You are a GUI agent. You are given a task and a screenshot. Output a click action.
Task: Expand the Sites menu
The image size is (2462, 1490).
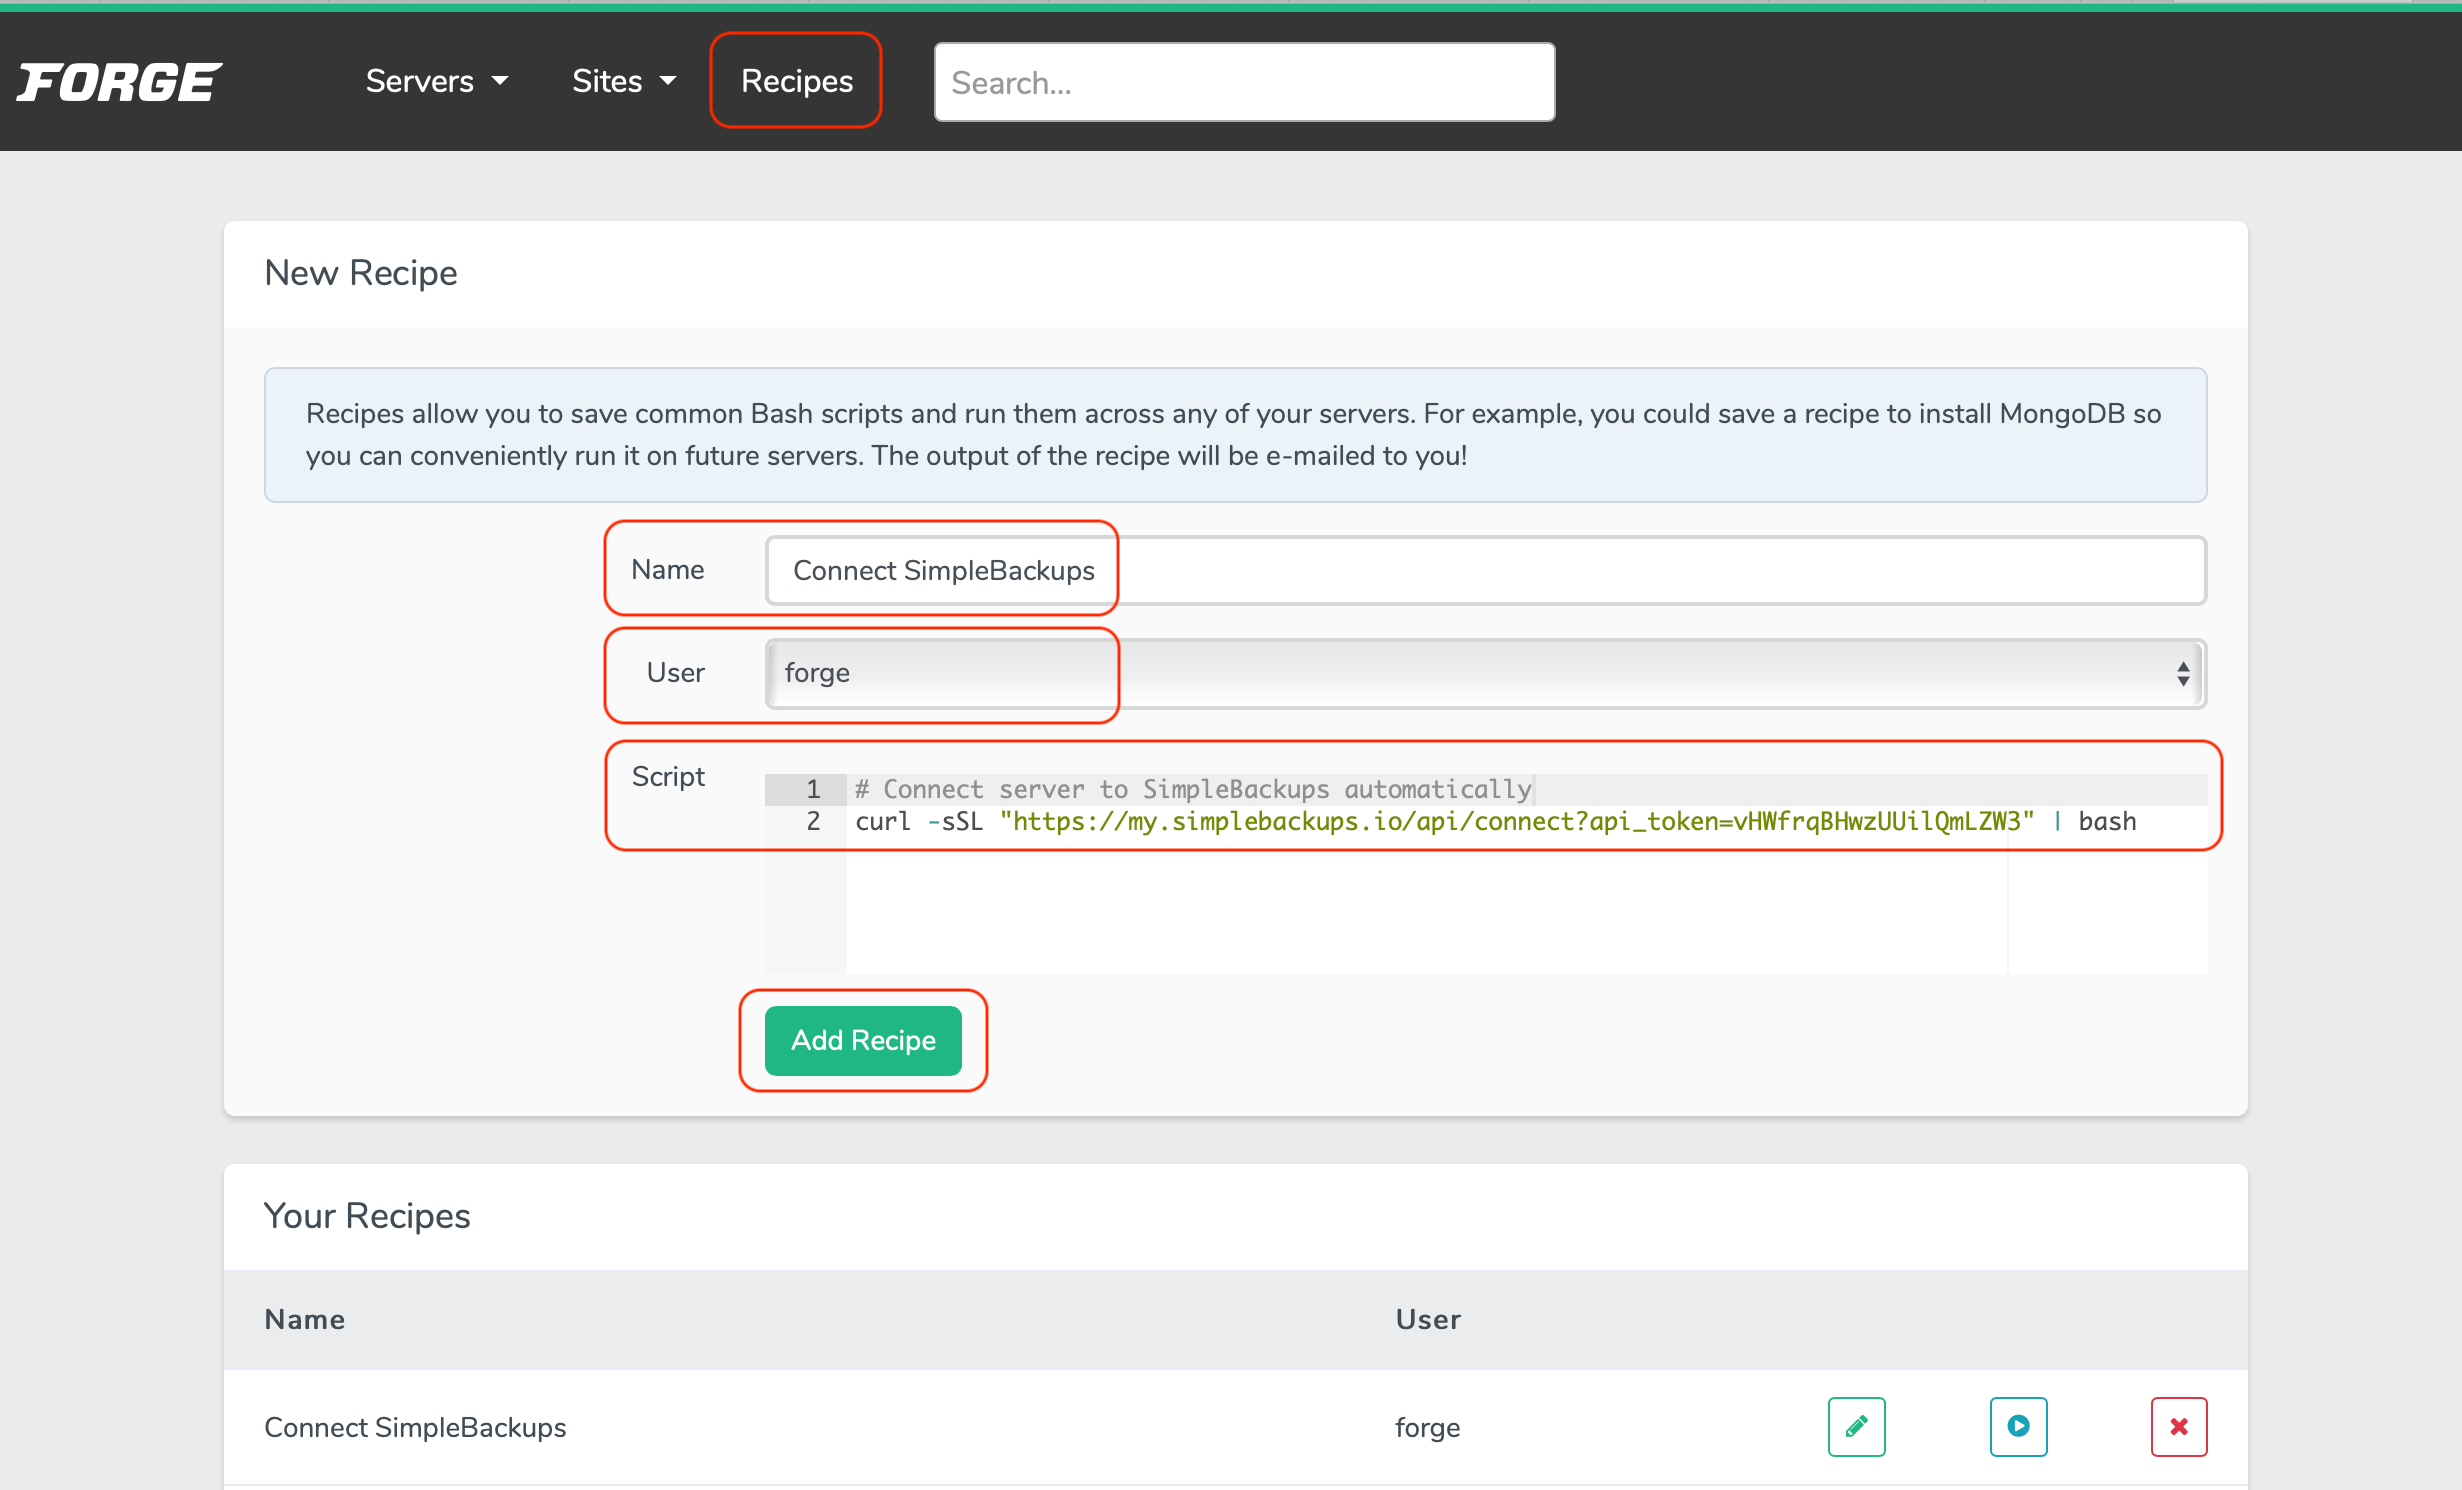tap(622, 81)
